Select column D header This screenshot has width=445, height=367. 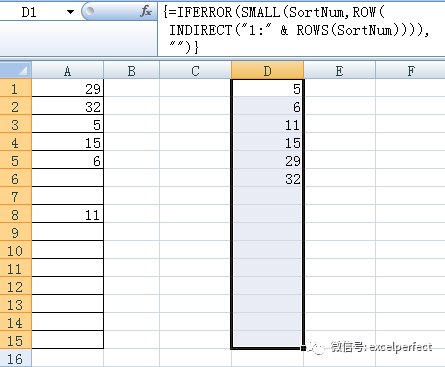coord(267,70)
